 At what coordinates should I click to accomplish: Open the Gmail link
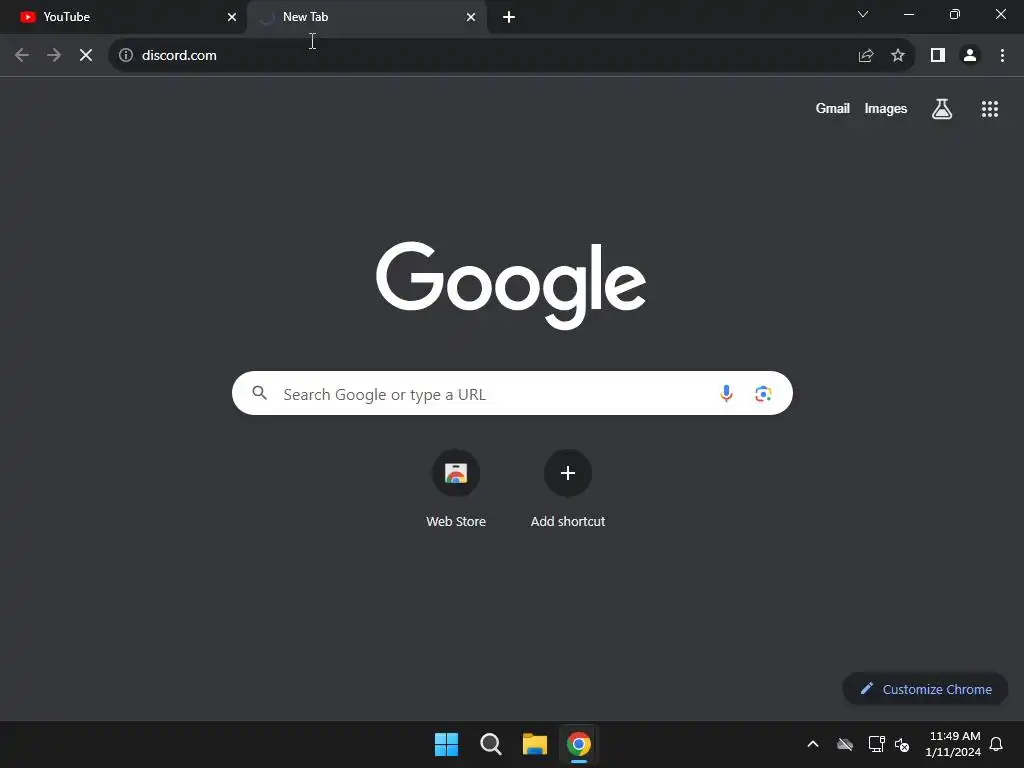[x=832, y=108]
